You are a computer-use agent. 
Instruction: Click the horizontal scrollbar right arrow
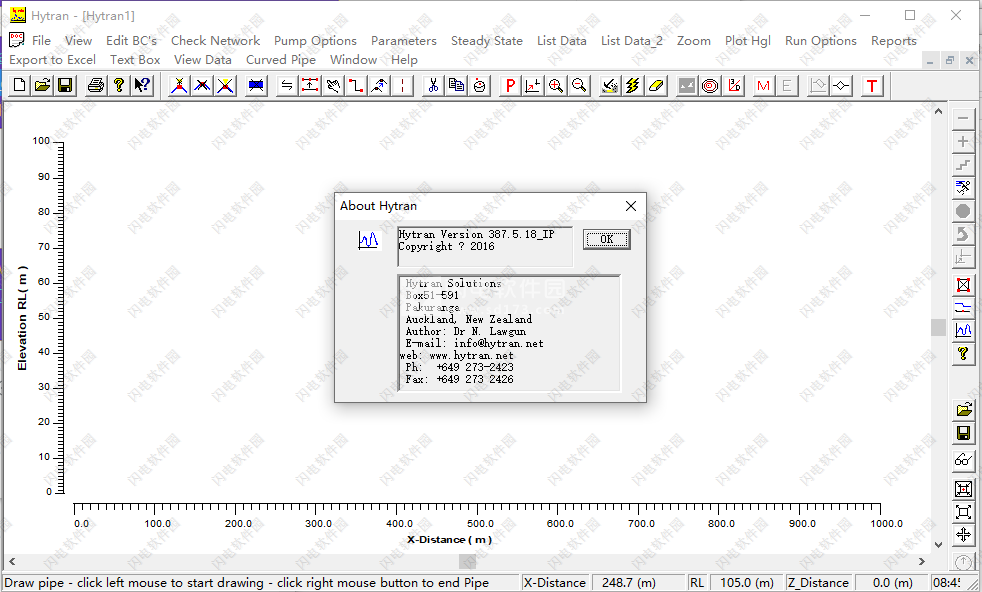point(922,561)
